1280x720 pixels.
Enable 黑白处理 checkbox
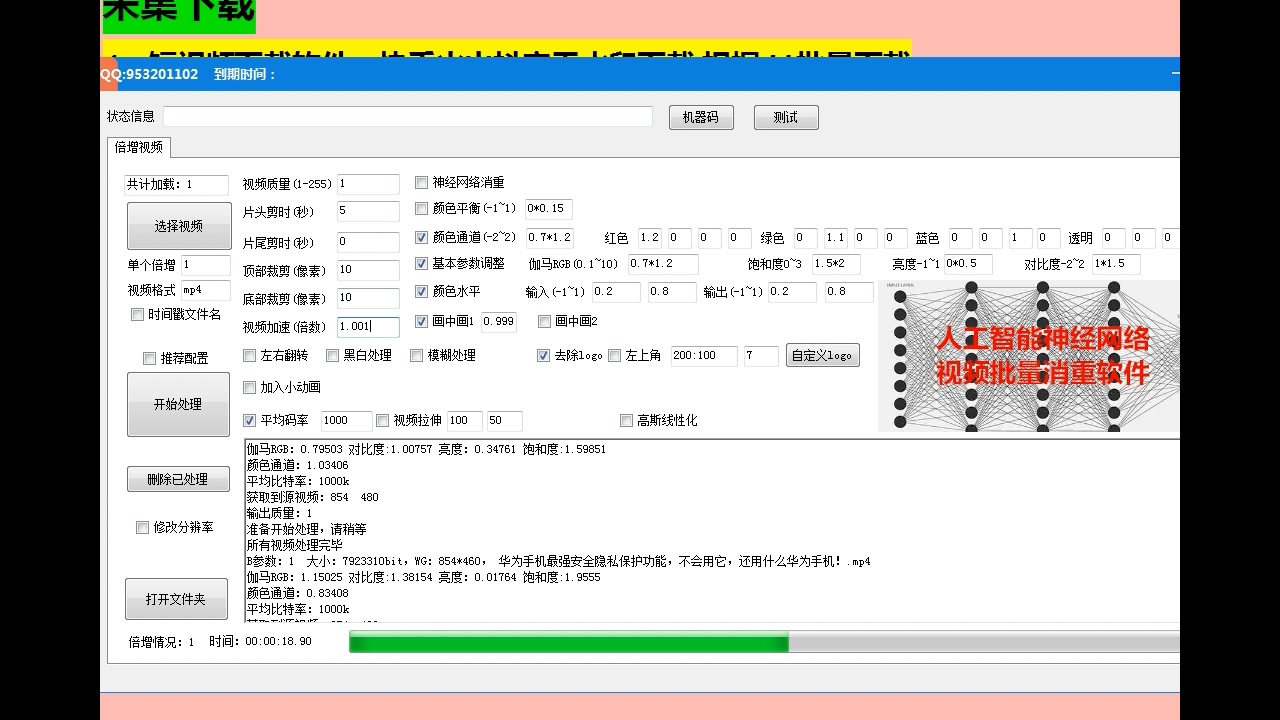(x=333, y=355)
